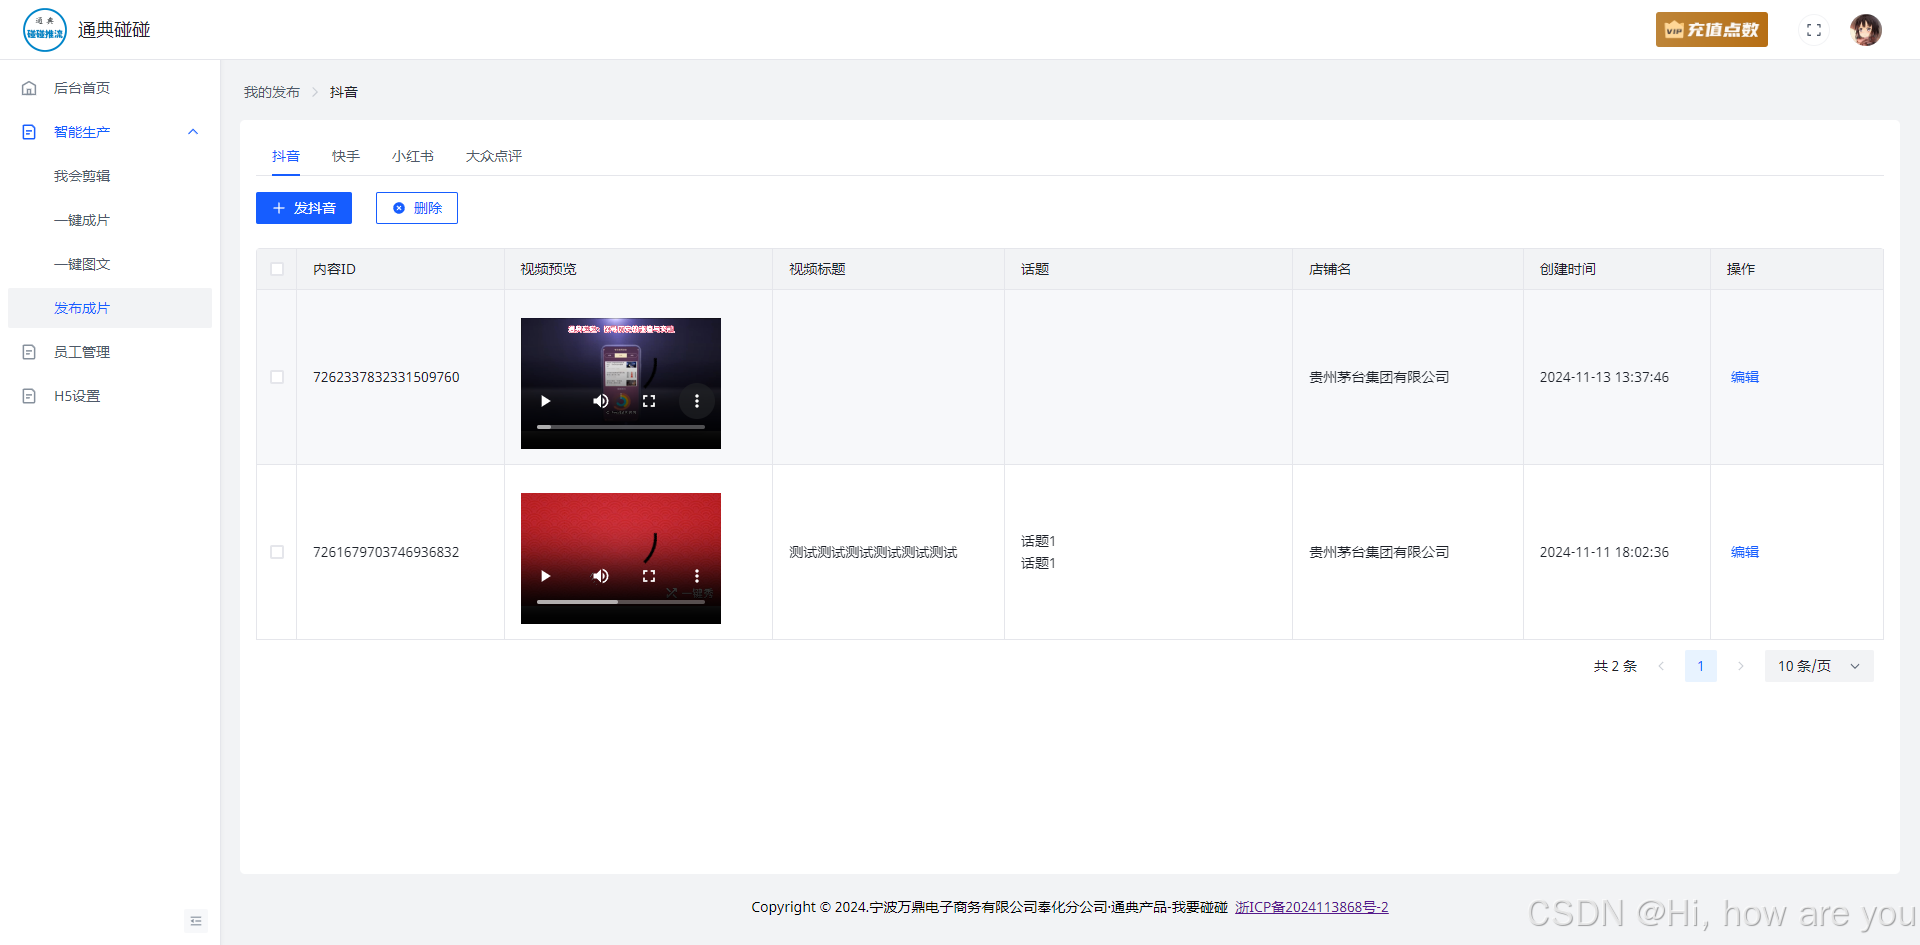Screen dimensions: 1920x945
Task: Fullscreen the second row red video
Action: click(x=649, y=576)
